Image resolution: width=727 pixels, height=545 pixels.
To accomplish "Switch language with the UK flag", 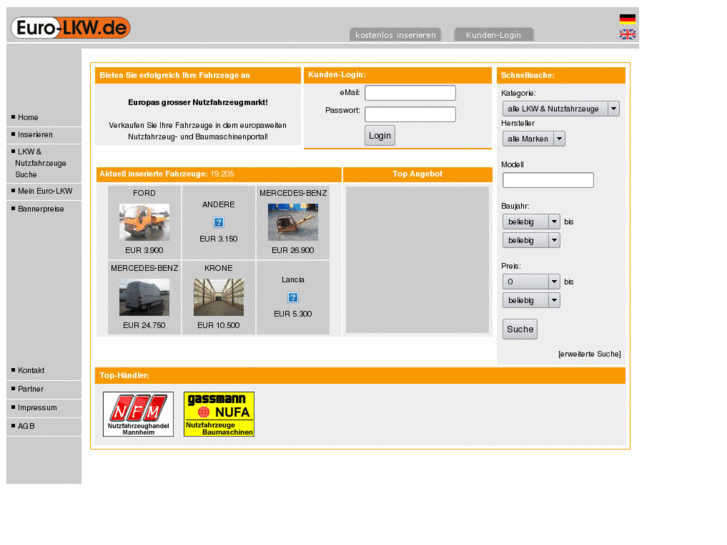I will point(627,34).
